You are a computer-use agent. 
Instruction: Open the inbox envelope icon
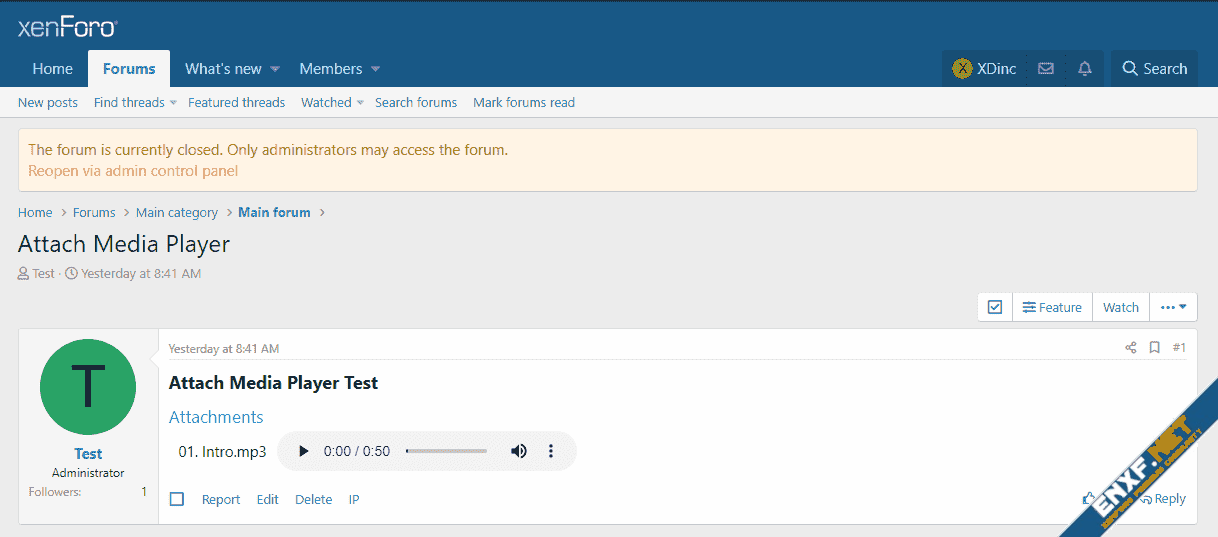tap(1046, 69)
